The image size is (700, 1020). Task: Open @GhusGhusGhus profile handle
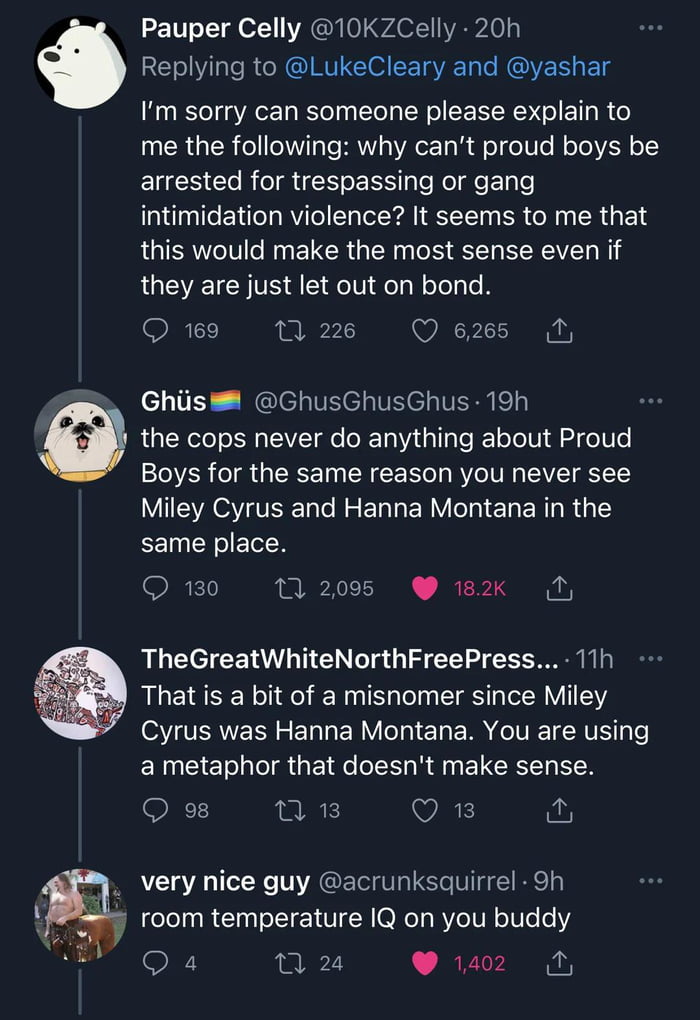coord(362,402)
